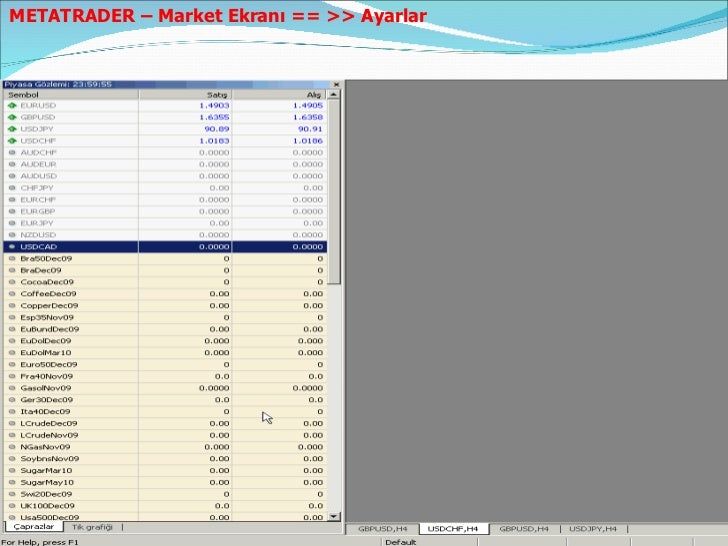Click the Satış column header
The height and width of the screenshot is (546, 728).
point(186,95)
